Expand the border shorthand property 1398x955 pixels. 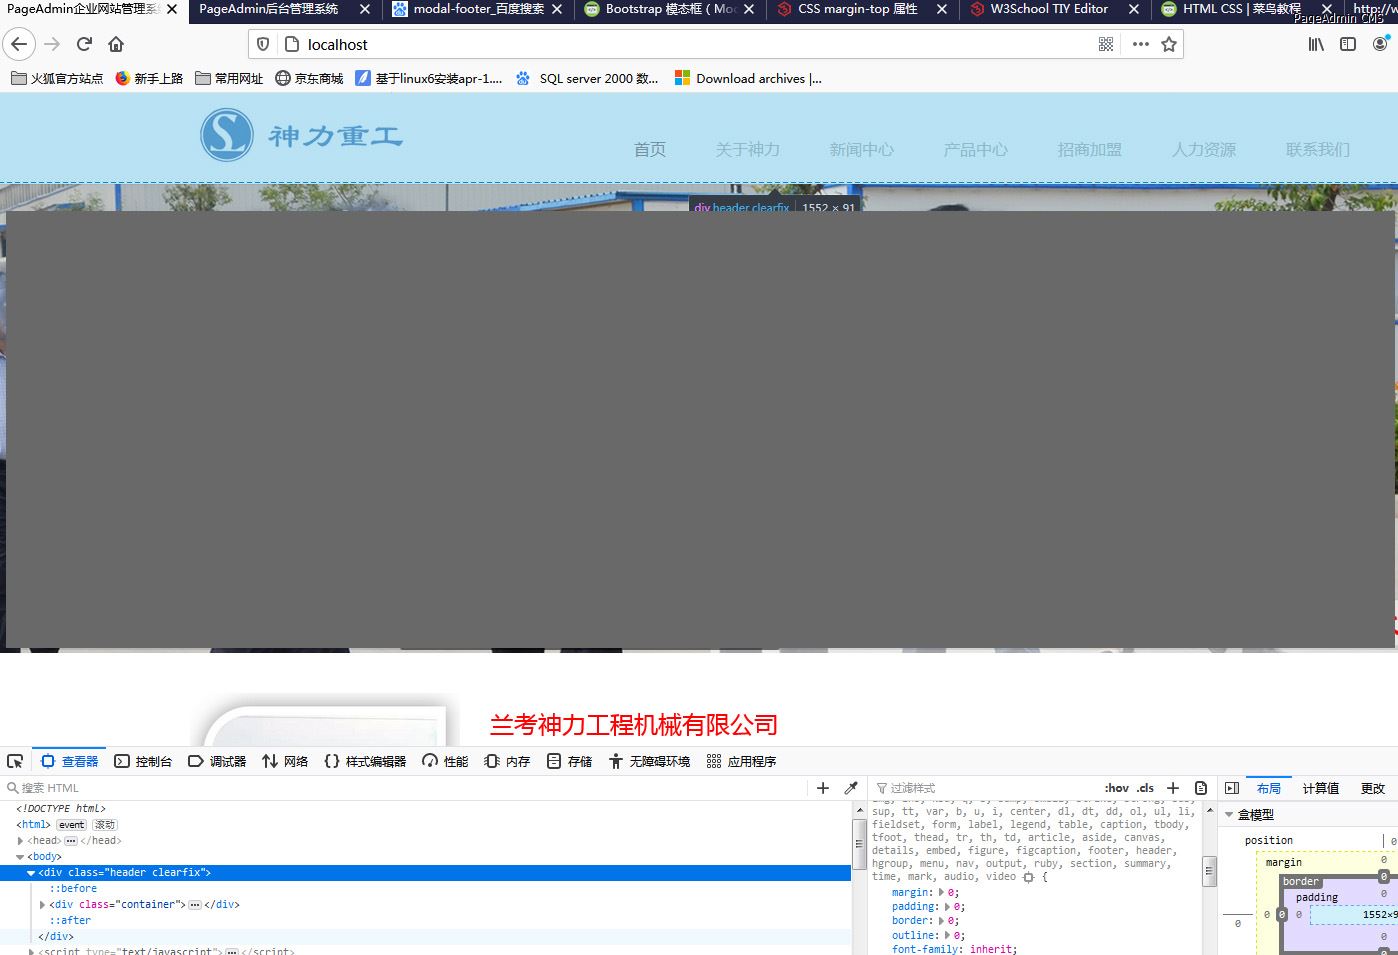941,921
